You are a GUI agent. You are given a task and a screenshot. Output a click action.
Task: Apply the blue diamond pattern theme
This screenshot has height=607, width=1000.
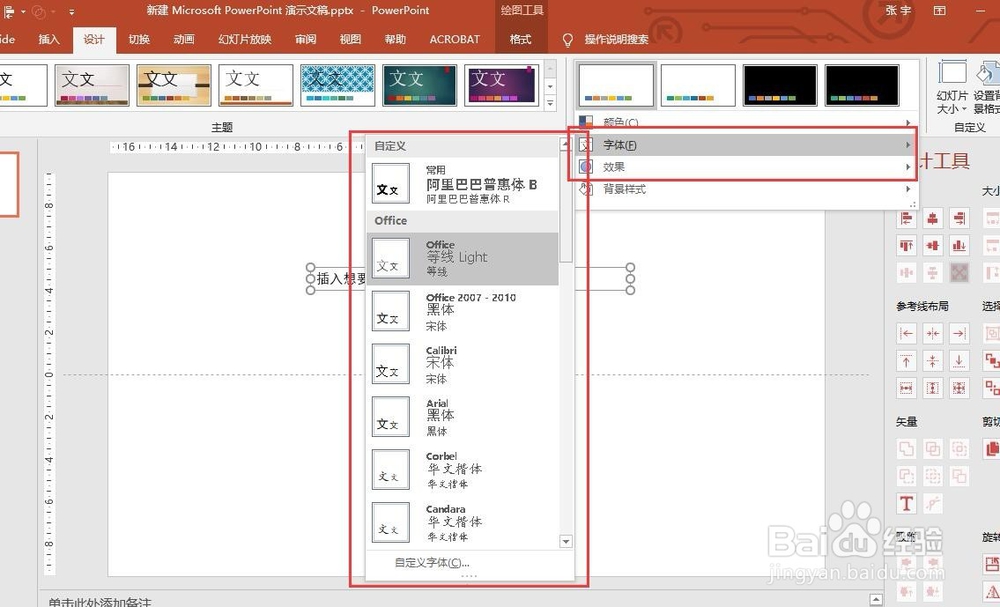pos(337,85)
